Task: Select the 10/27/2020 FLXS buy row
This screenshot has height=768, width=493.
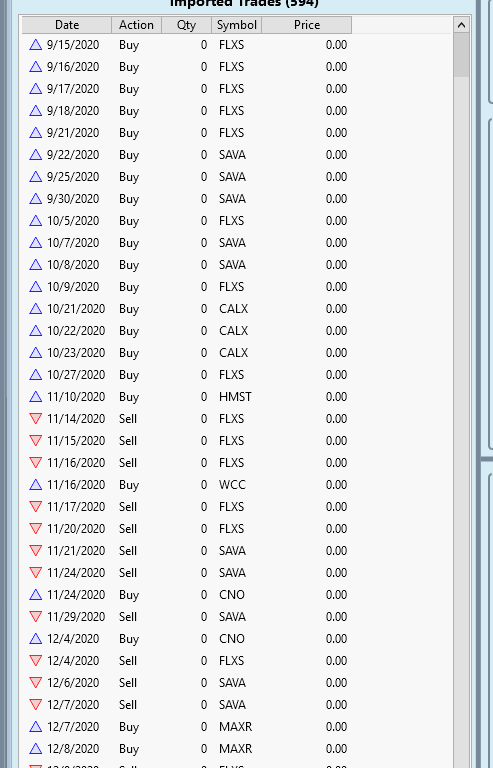Action: point(237,375)
